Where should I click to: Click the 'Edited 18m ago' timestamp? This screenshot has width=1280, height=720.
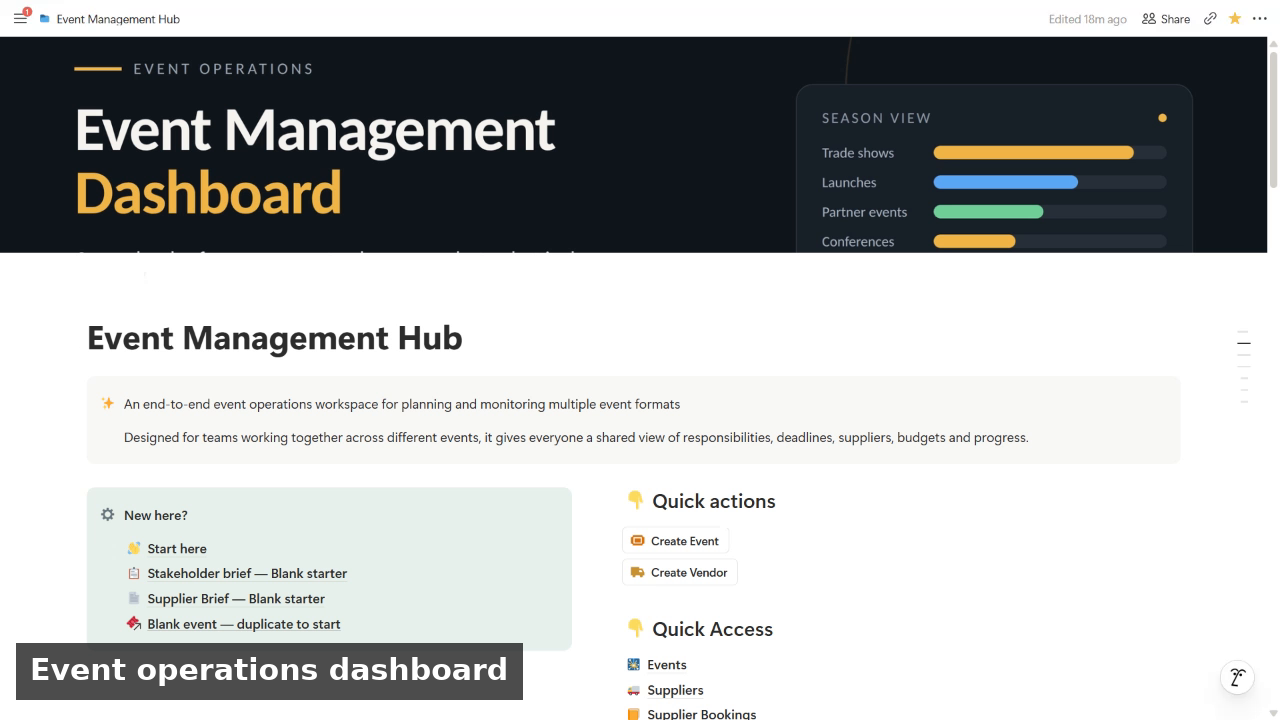[1087, 19]
